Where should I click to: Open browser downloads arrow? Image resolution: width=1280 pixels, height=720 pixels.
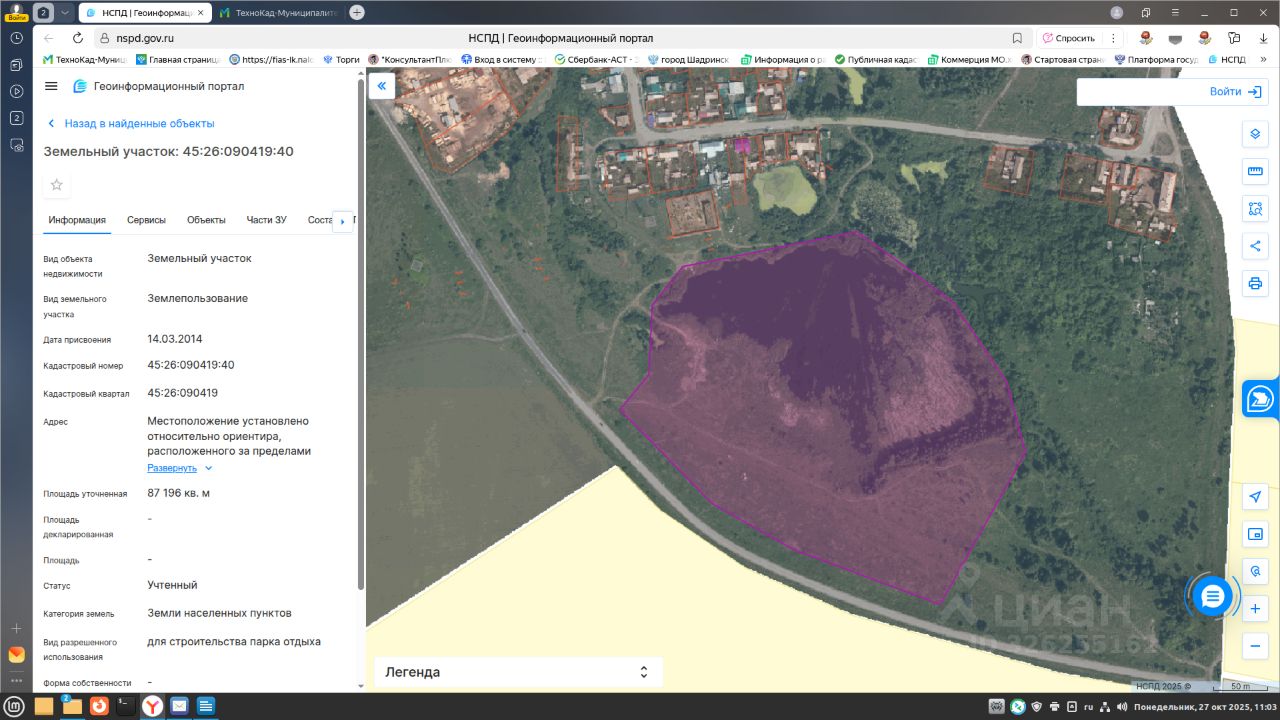(1261, 38)
